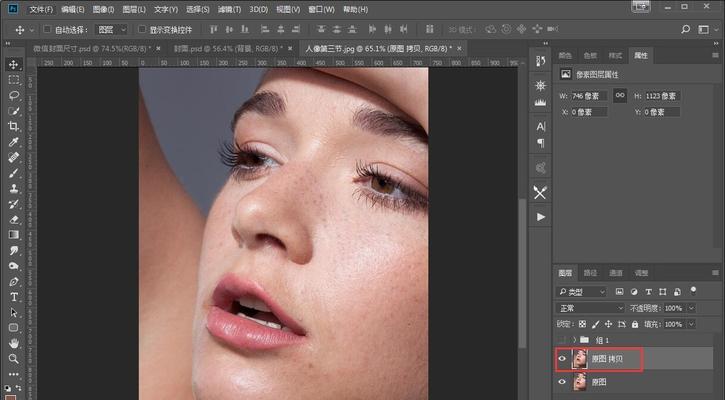Open the 滤镜(T) menu
Screen dimensions: 725x400
229,9
